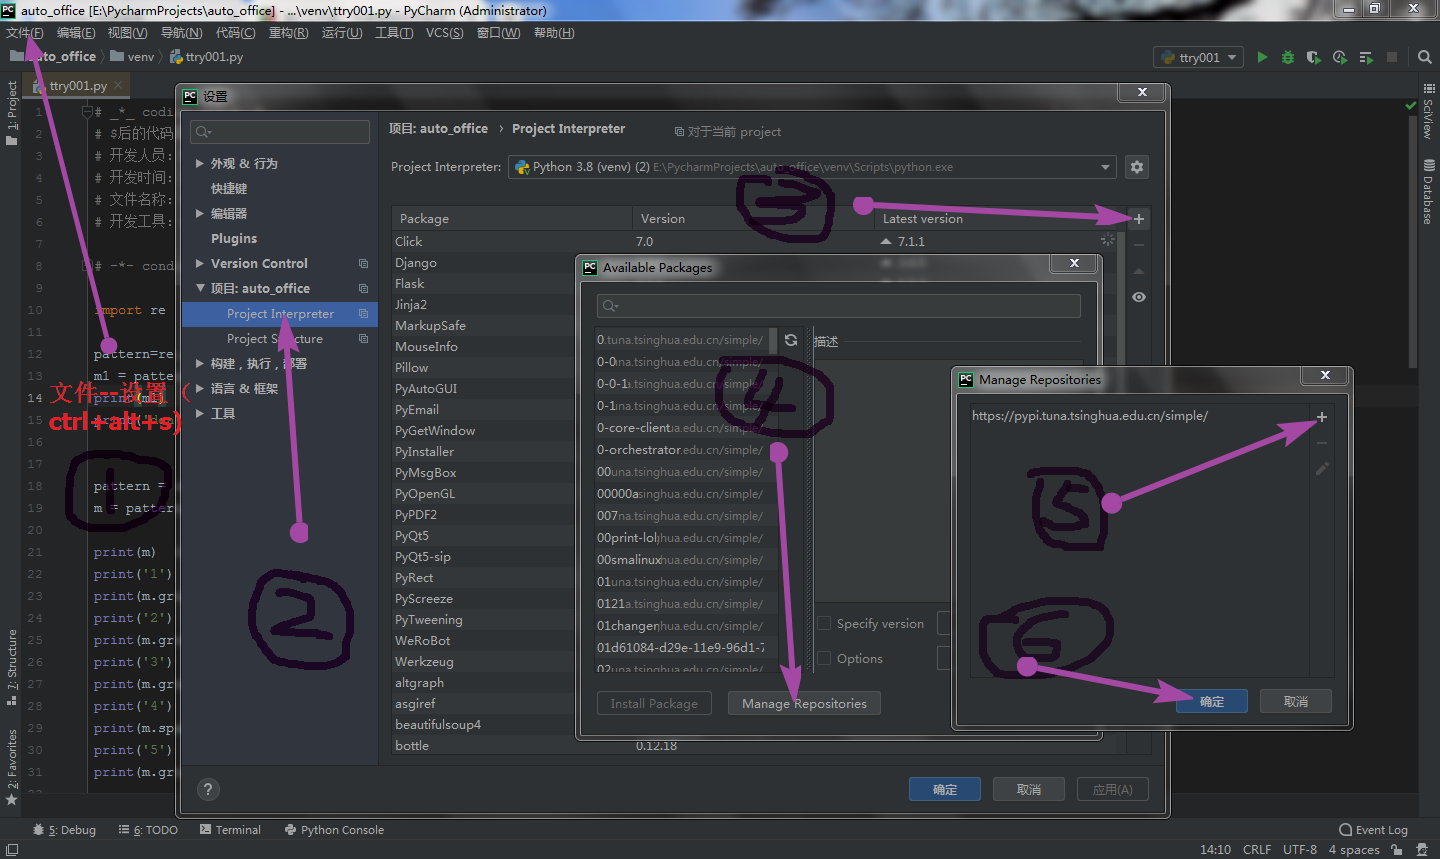Open the Project Interpreter dropdown
This screenshot has height=859, width=1440.
(x=812, y=167)
